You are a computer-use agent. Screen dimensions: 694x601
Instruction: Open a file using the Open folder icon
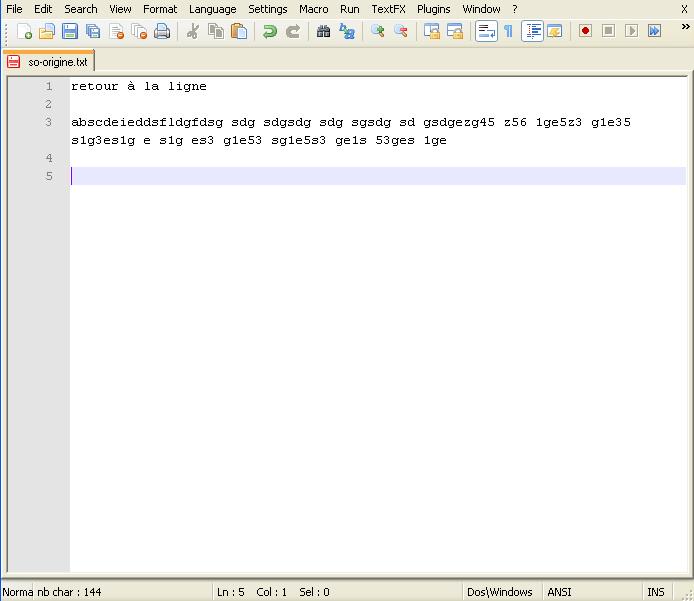[47, 31]
